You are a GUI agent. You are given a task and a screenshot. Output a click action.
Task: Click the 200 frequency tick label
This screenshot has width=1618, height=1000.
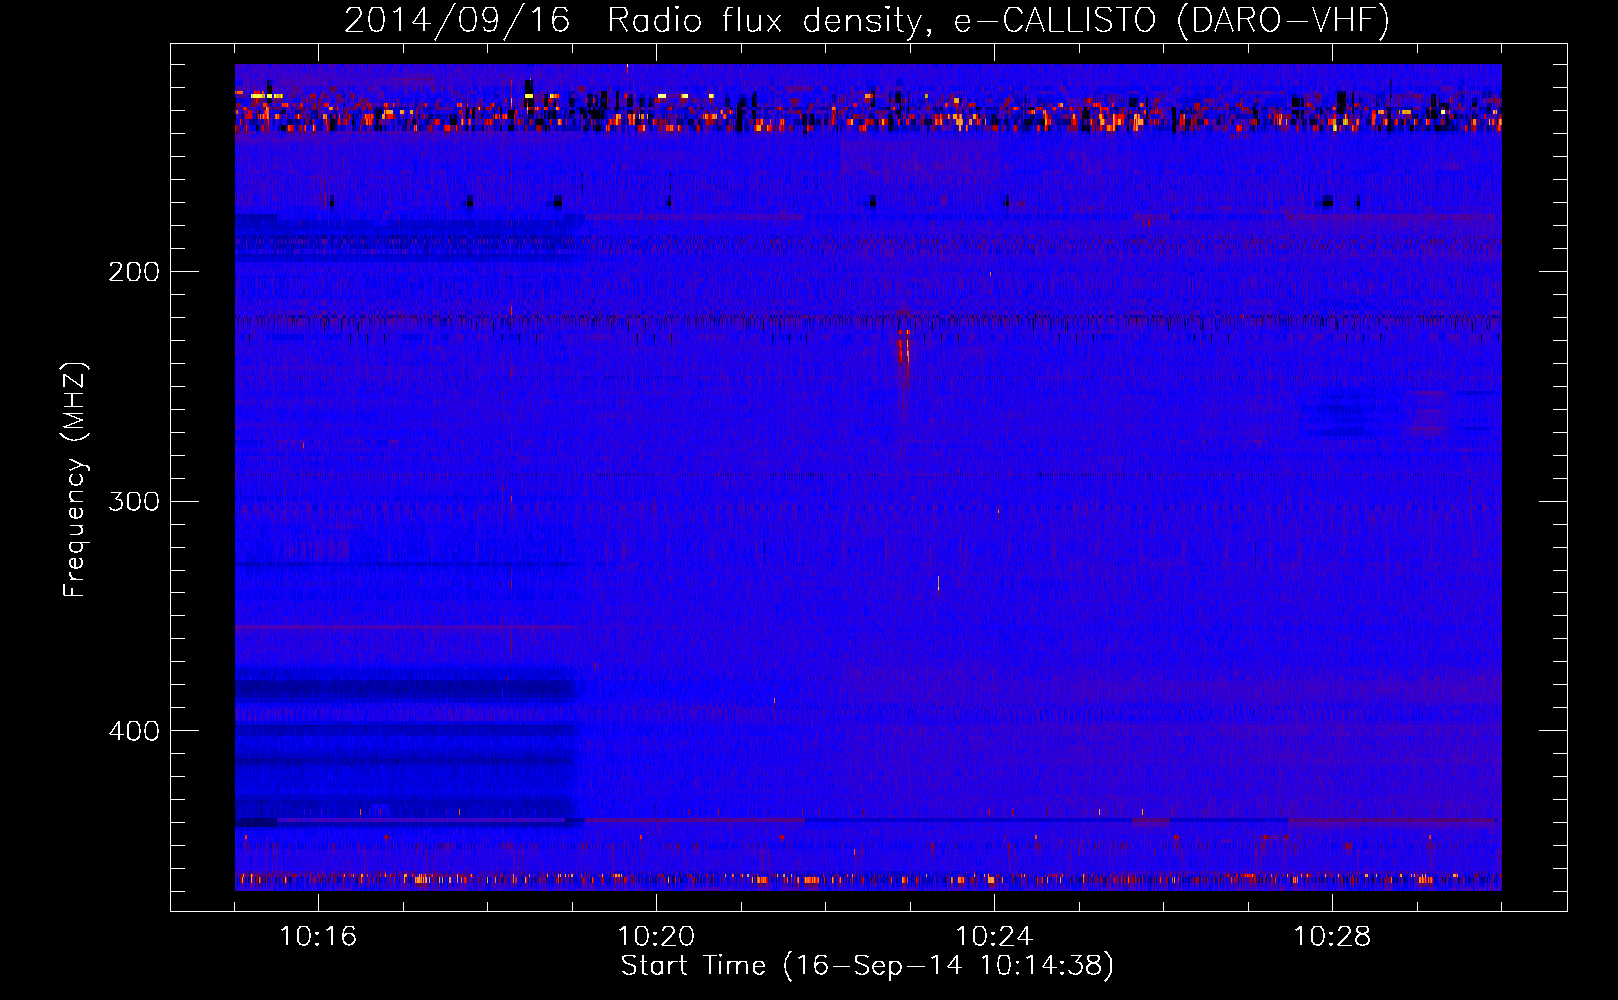[133, 271]
